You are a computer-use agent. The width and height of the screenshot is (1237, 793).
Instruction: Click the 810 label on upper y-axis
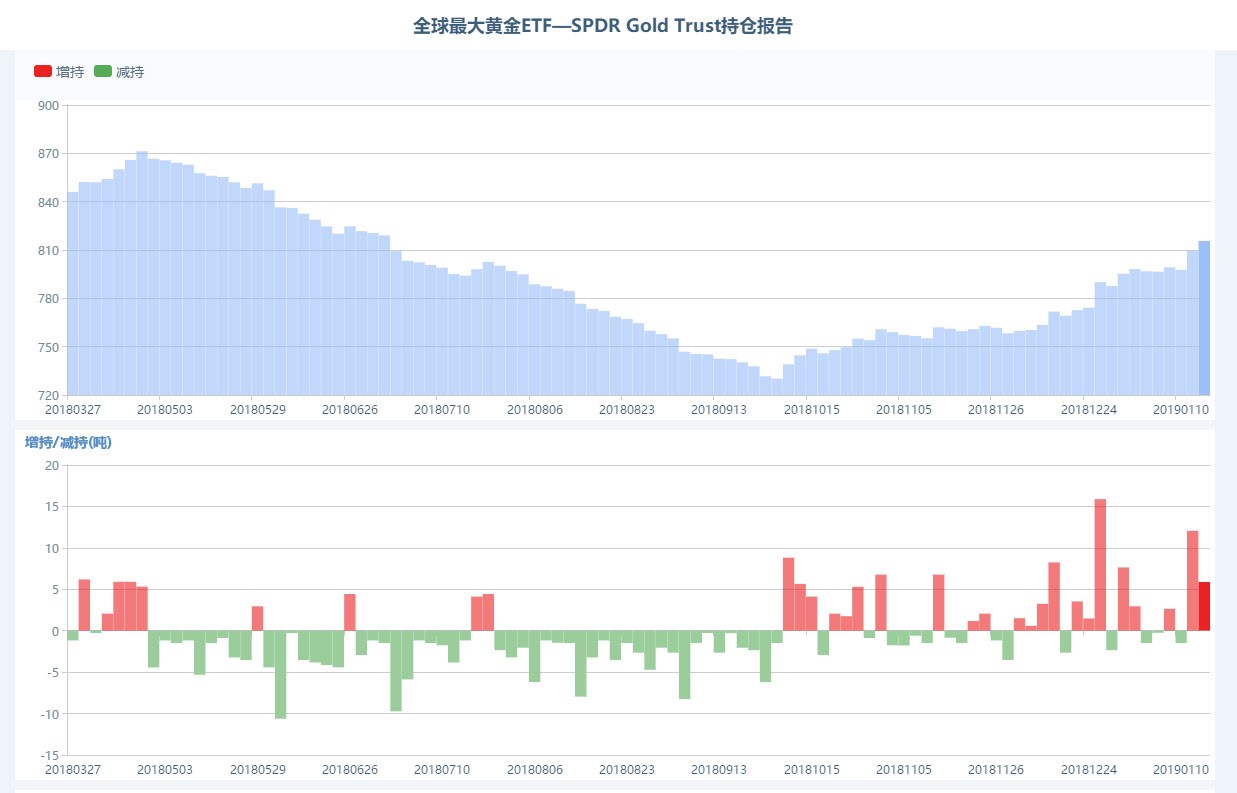(x=49, y=250)
